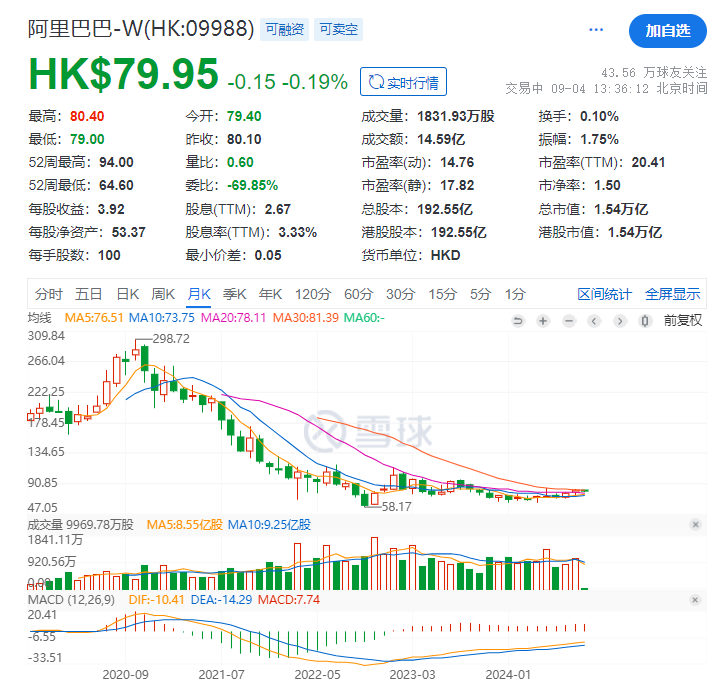The width and height of the screenshot is (727, 690).
Task: Zoom in the K-line chart with plus icon
Action: [x=543, y=321]
